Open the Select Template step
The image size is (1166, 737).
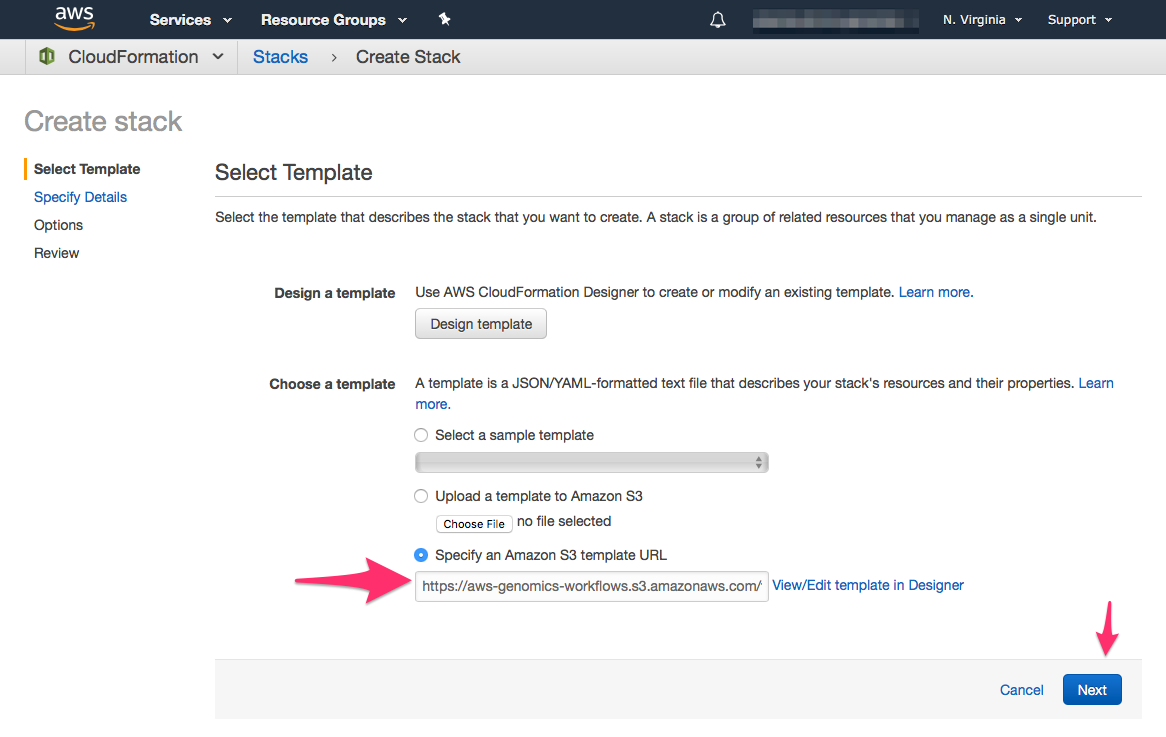click(x=87, y=169)
